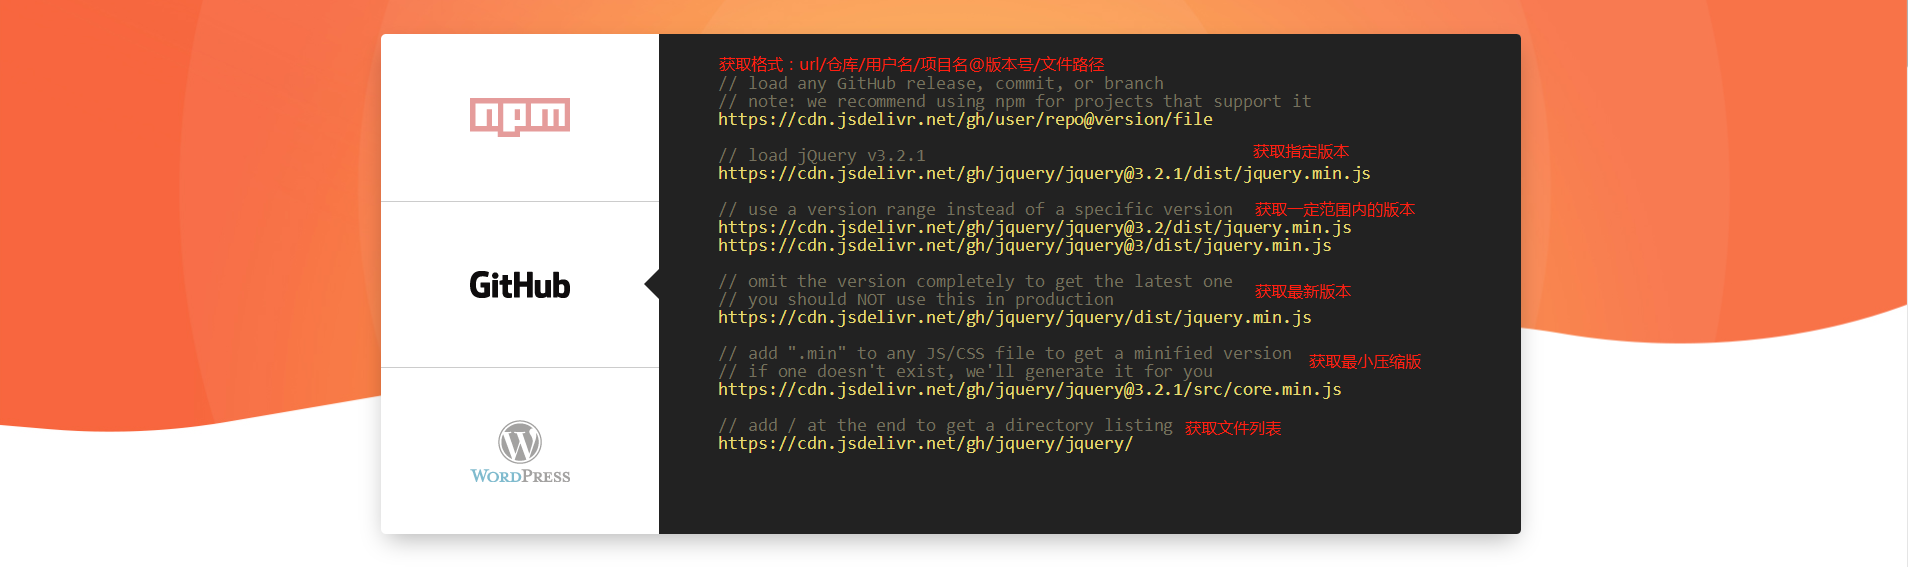
Task: Click the jquery@3/dist/jquery.min.js URL
Action: [1025, 245]
